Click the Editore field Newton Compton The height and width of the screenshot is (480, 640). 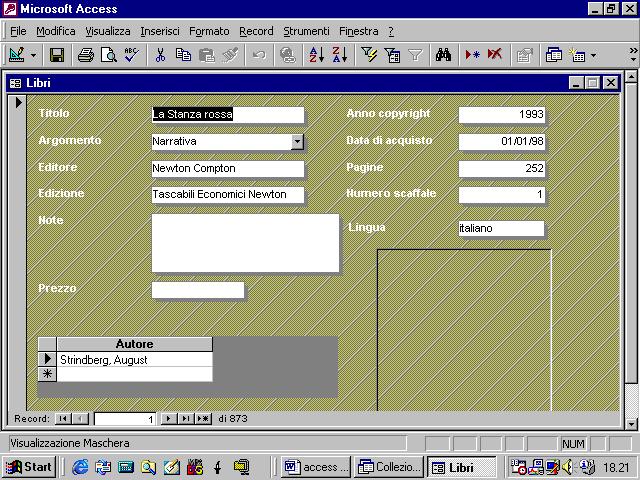click(x=228, y=168)
